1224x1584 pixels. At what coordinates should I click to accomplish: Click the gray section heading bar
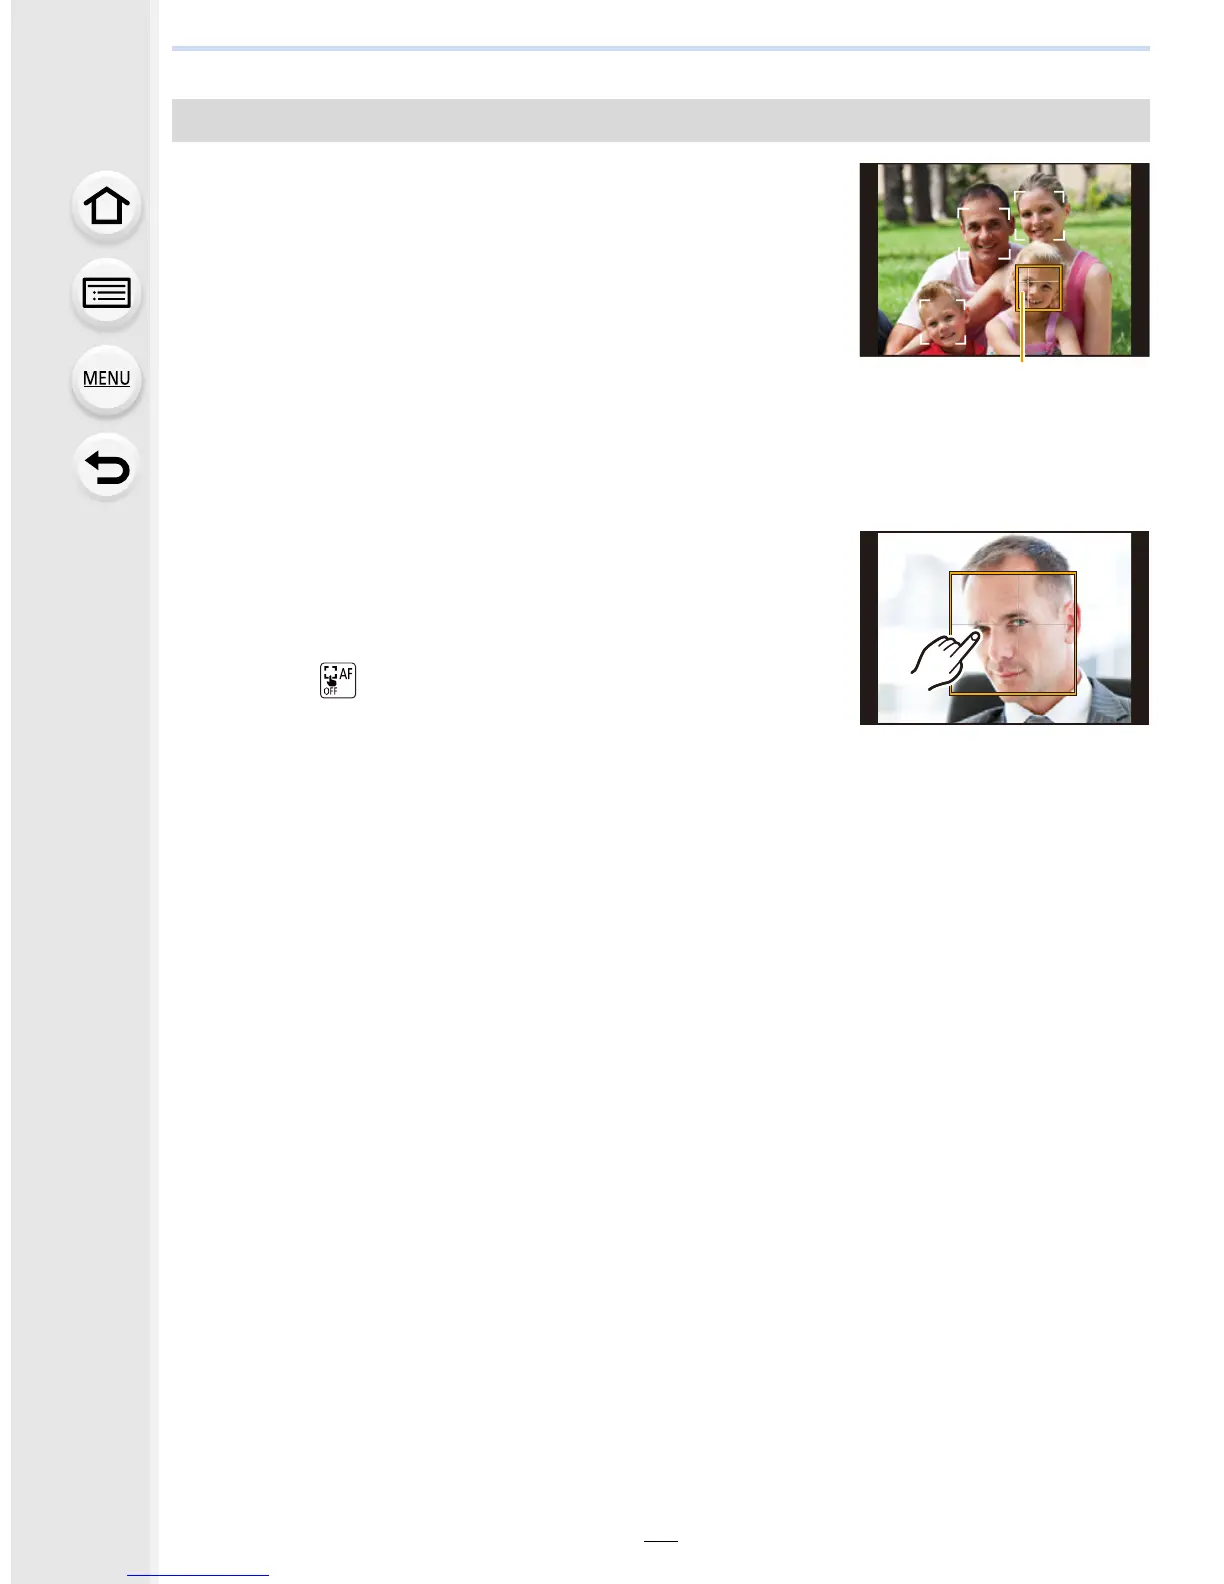(660, 120)
